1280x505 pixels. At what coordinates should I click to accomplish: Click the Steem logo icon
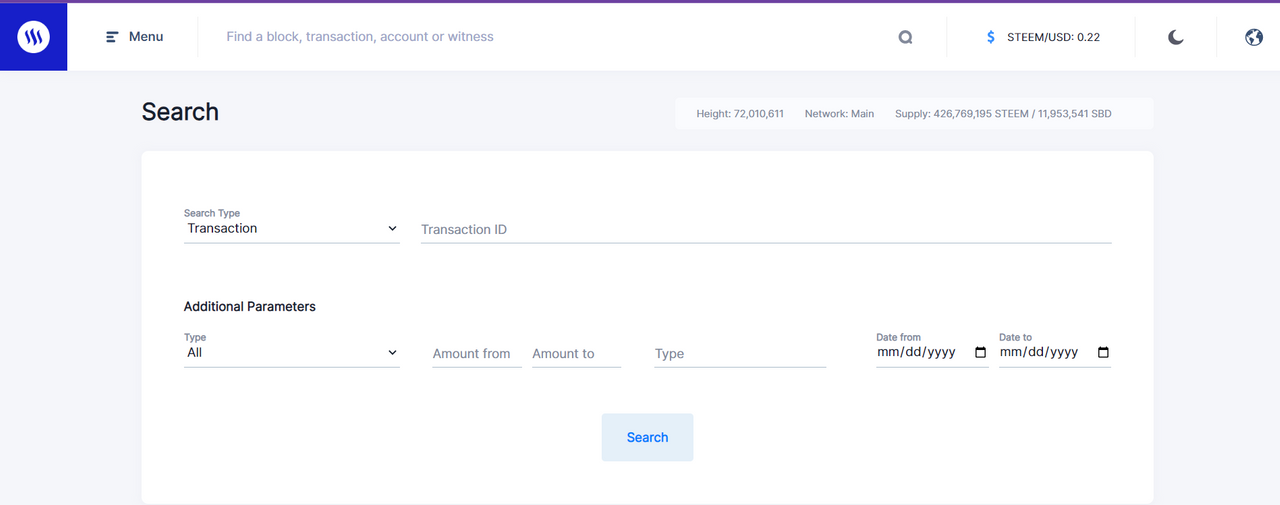tap(33, 37)
